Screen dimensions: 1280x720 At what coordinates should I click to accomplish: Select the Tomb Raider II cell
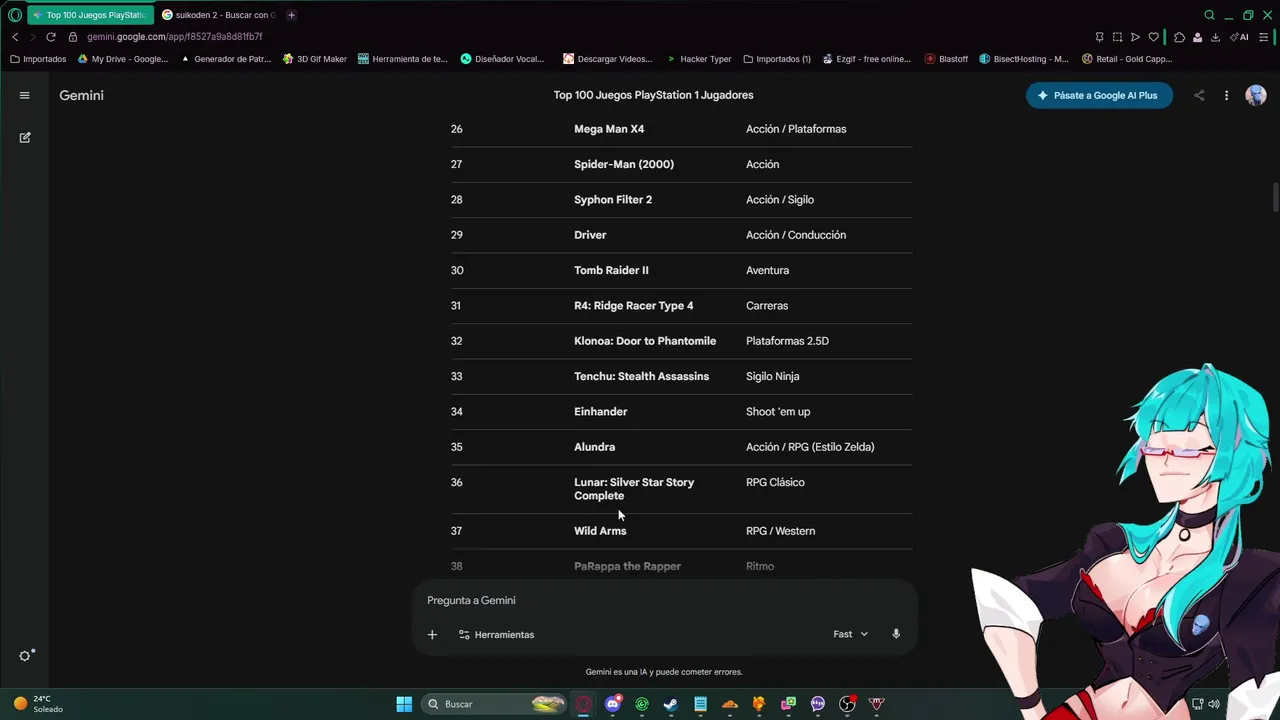click(611, 270)
